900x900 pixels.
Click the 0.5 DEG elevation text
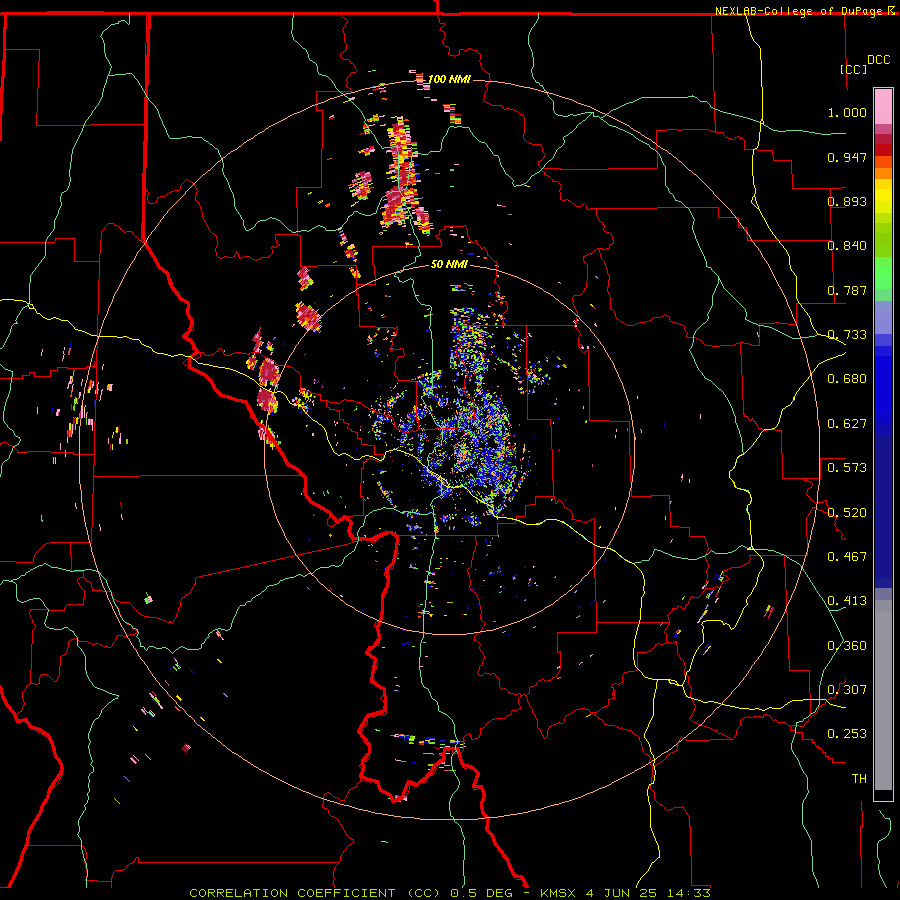481,893
